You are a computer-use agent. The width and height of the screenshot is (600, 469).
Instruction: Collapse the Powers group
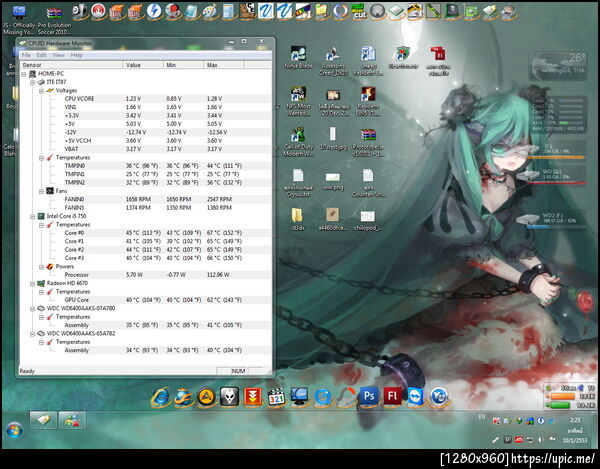[x=41, y=267]
